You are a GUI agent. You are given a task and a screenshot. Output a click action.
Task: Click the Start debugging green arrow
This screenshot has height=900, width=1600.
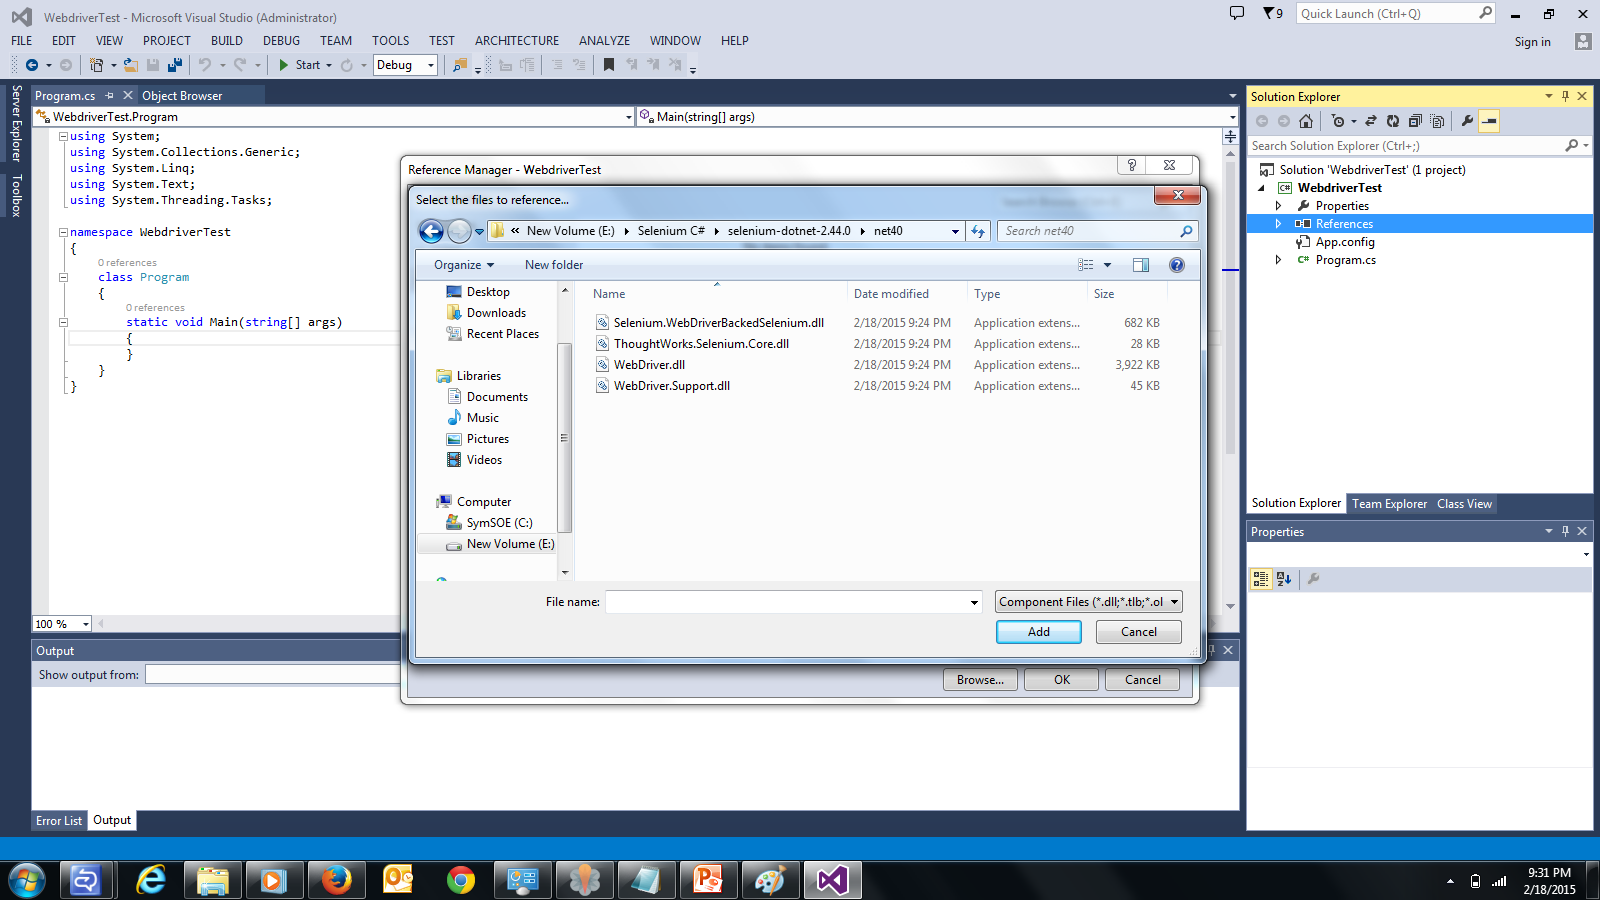click(x=284, y=65)
